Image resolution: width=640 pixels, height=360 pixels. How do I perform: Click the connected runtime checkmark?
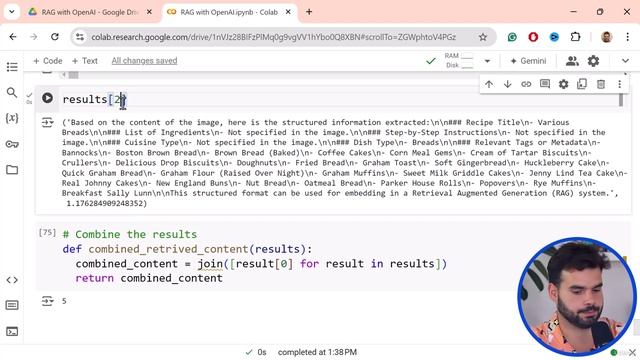(431, 61)
